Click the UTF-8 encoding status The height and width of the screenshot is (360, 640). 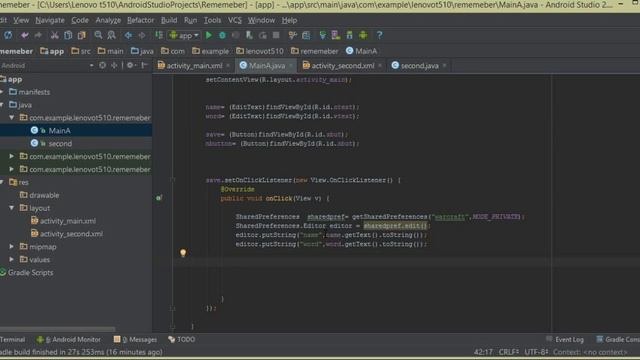pyautogui.click(x=536, y=352)
